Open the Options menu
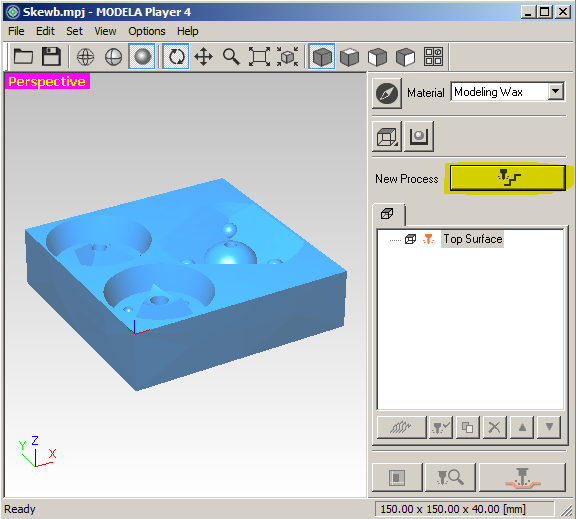The height and width of the screenshot is (519, 576). (x=147, y=31)
